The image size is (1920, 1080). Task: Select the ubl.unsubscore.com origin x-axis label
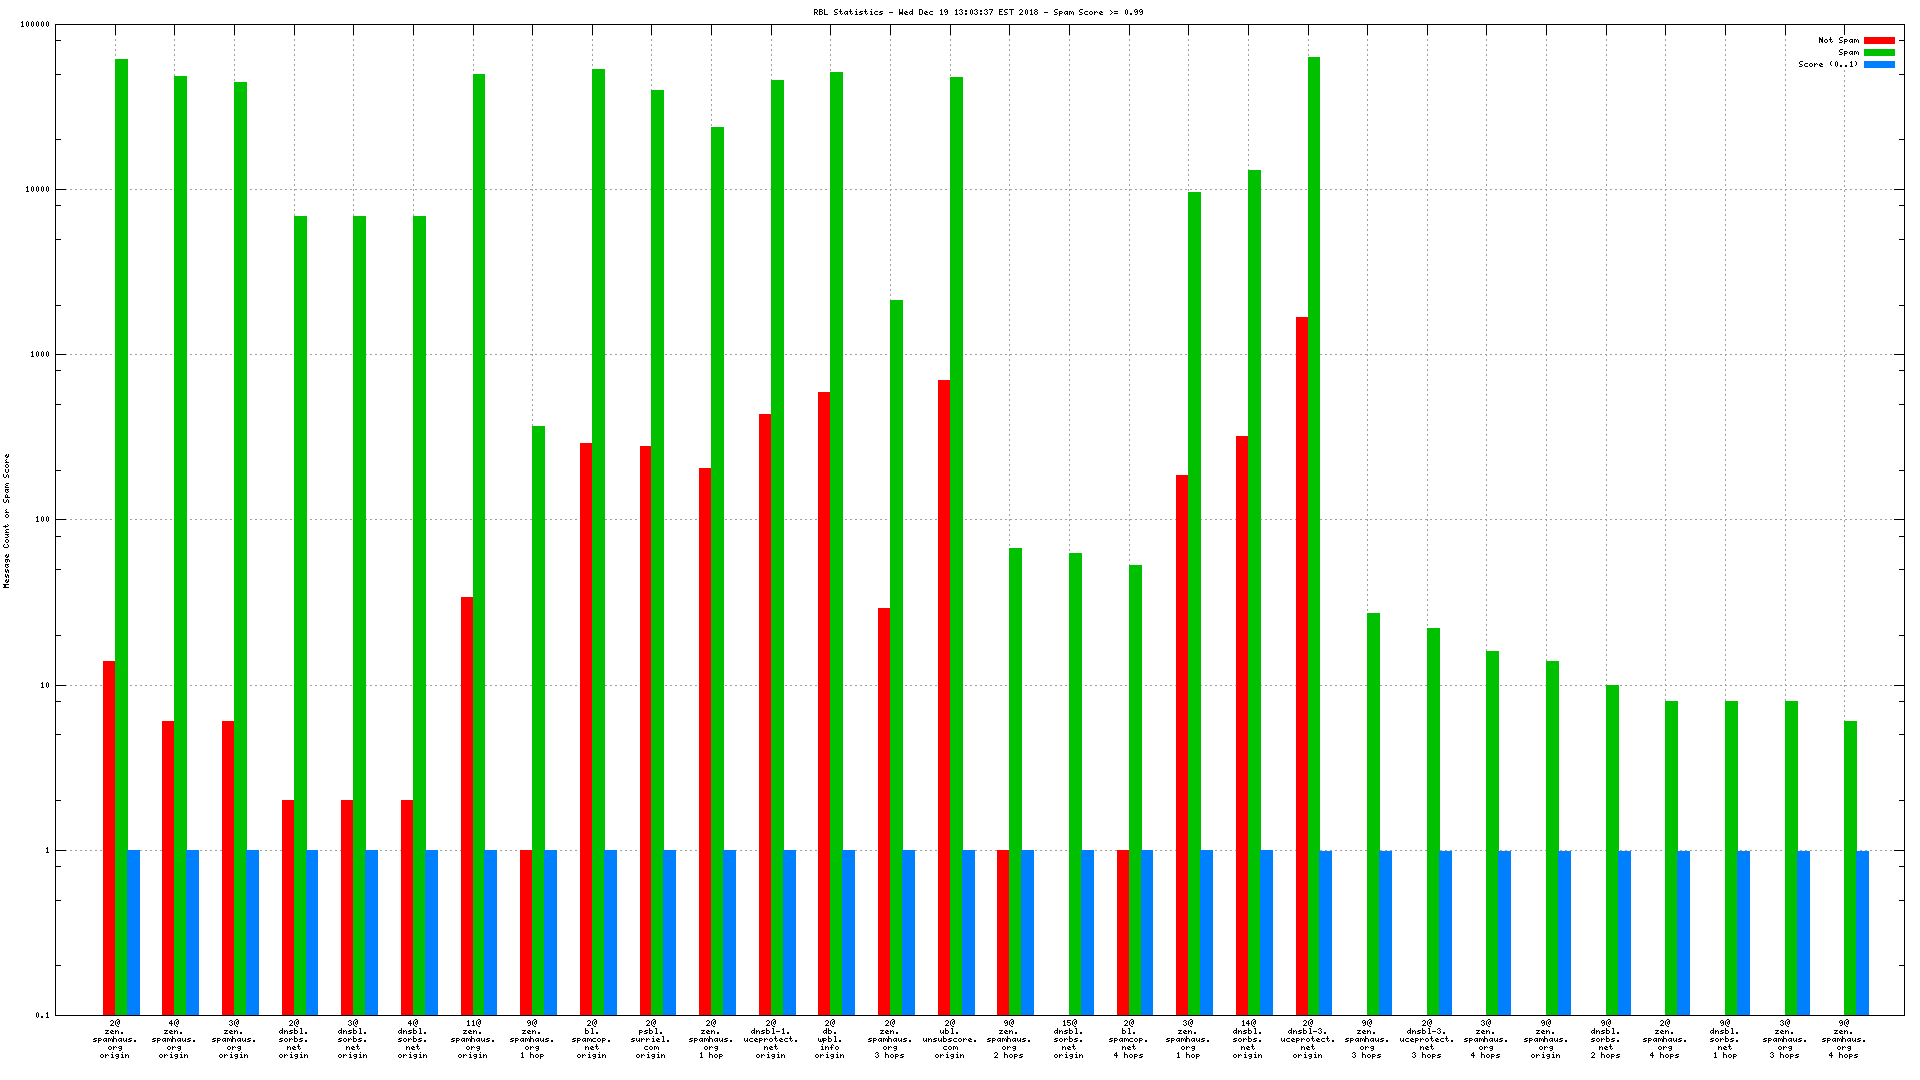[x=949, y=1039]
